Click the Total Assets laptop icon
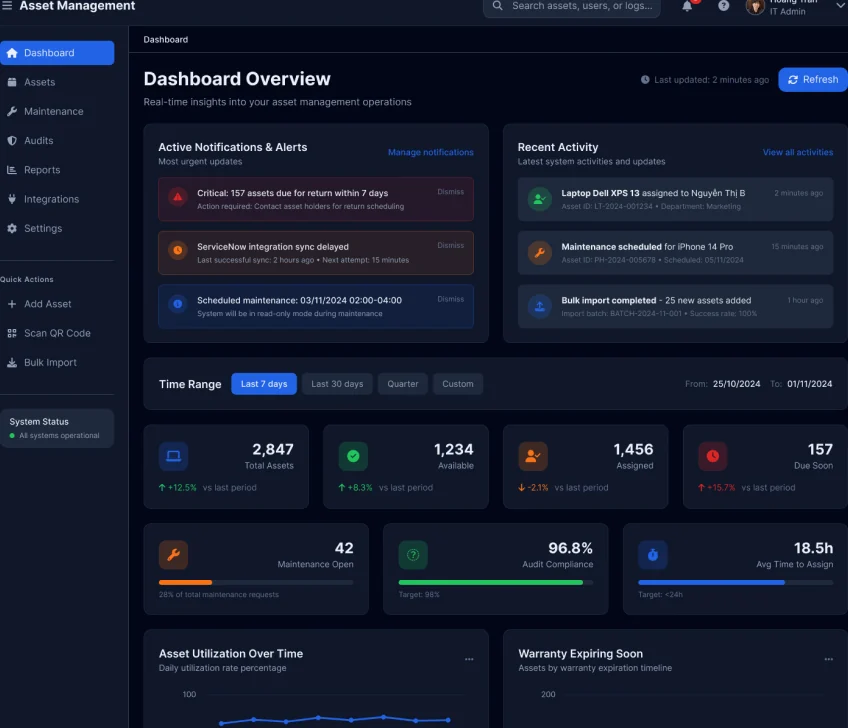This screenshot has width=848, height=728. click(173, 456)
